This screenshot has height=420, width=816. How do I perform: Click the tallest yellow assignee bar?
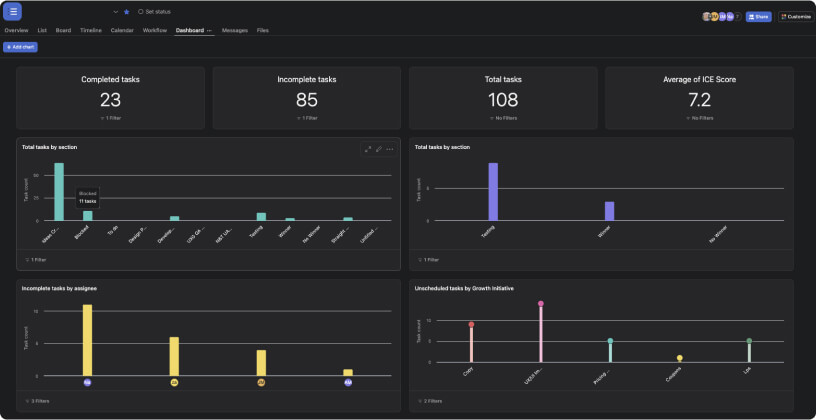[87, 340]
